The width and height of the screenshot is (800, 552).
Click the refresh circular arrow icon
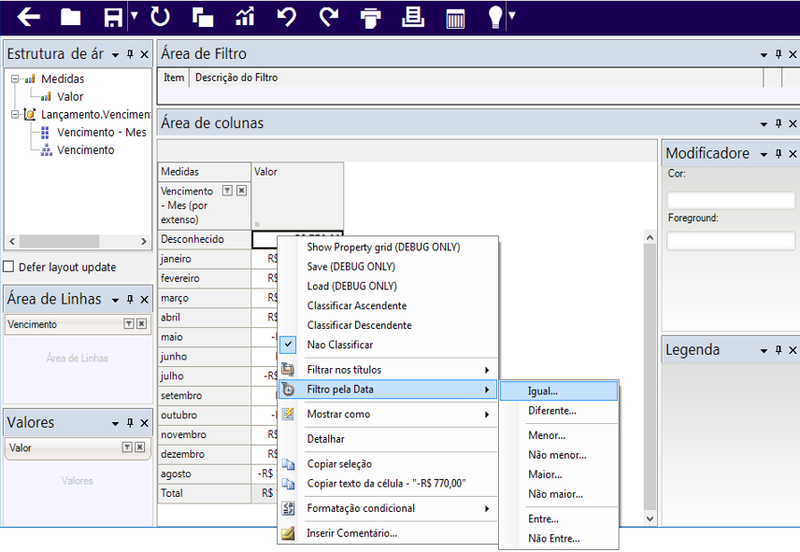(160, 17)
